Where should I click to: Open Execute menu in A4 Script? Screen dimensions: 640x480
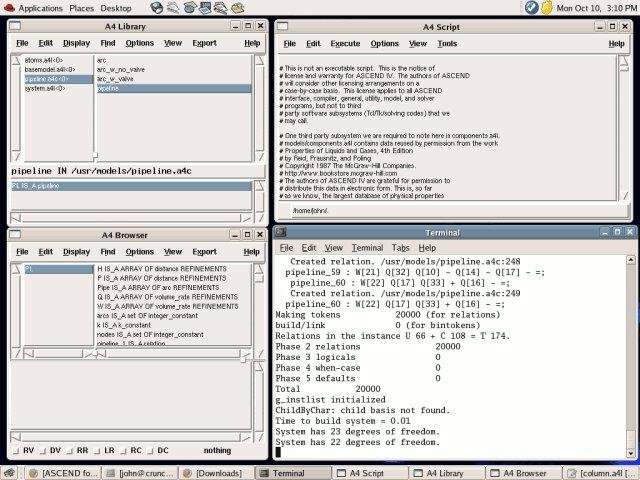point(345,43)
